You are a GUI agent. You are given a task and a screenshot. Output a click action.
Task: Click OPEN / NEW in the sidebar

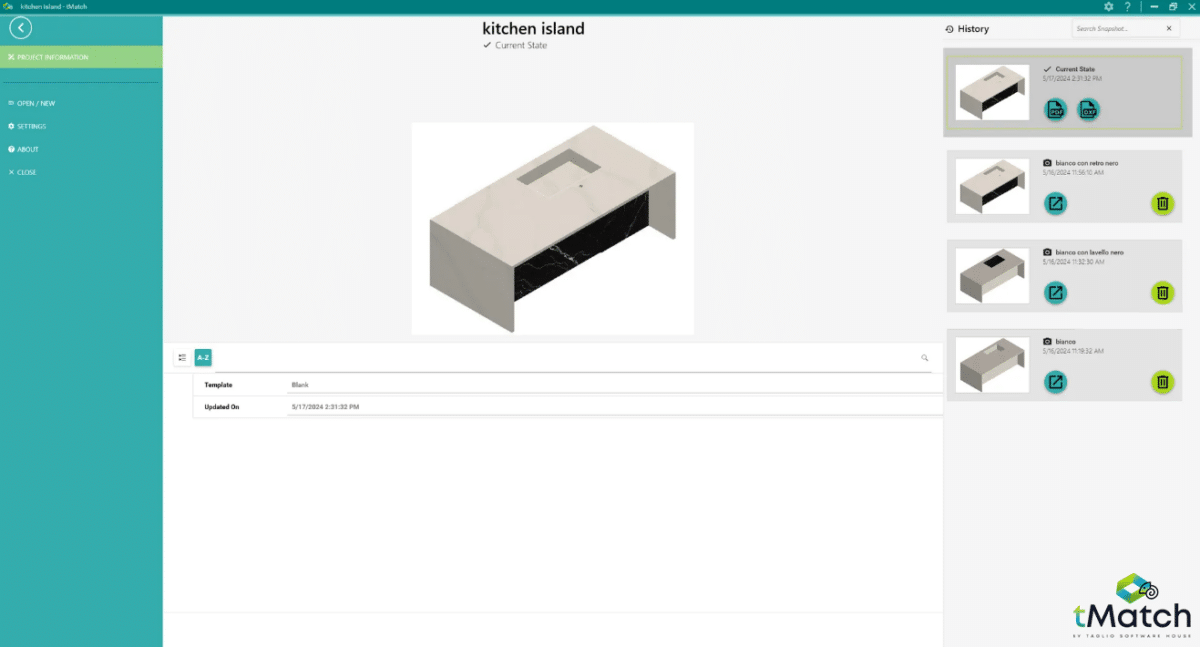coord(35,102)
